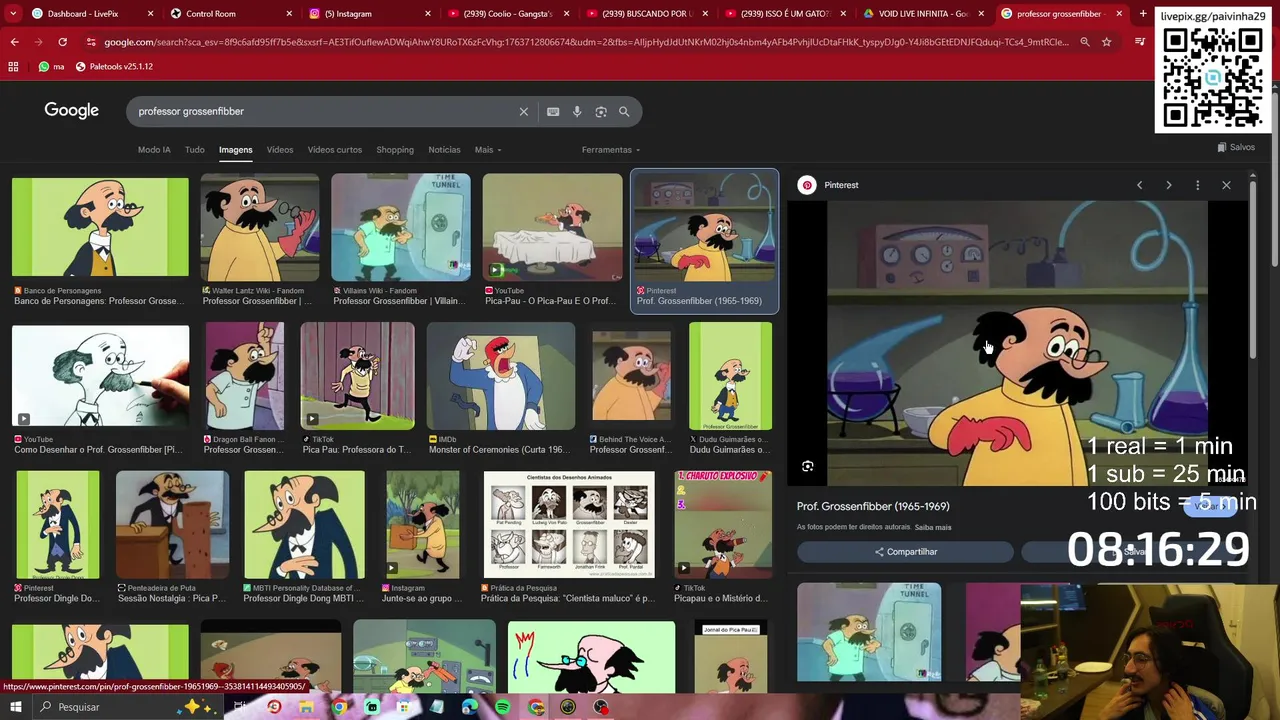Image resolution: width=1280 pixels, height=720 pixels.
Task: Open the Paletools v25.1.12 bookmark
Action: [x=114, y=66]
